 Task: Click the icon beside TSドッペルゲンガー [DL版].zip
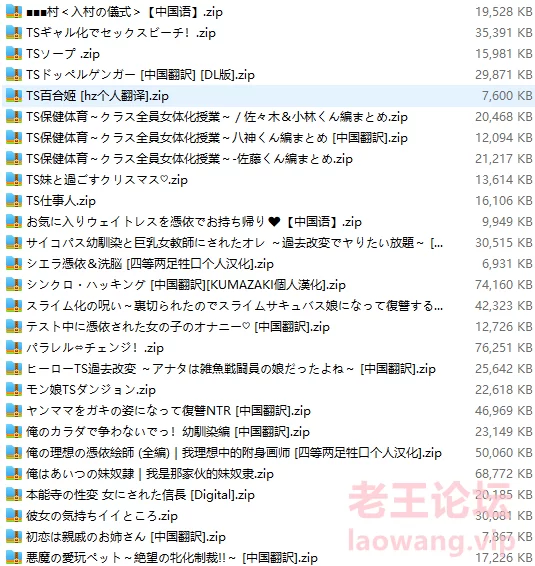pos(14,75)
